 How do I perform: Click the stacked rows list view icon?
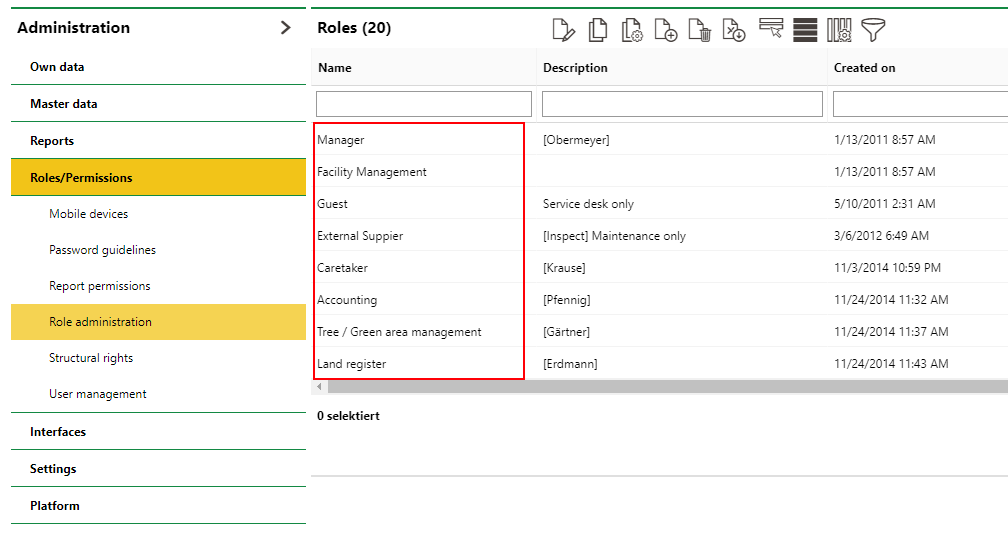[x=805, y=30]
